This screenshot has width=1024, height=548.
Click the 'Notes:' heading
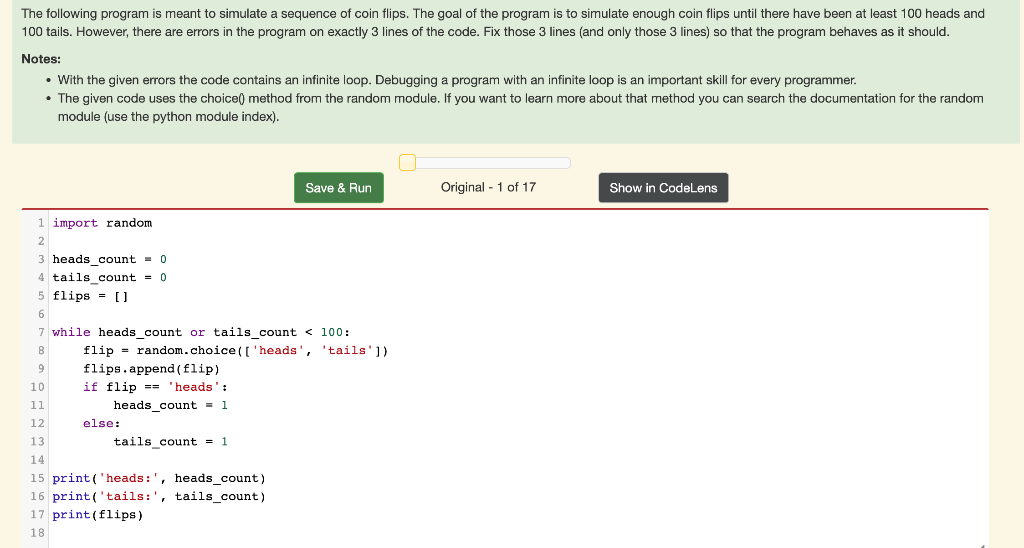(41, 59)
